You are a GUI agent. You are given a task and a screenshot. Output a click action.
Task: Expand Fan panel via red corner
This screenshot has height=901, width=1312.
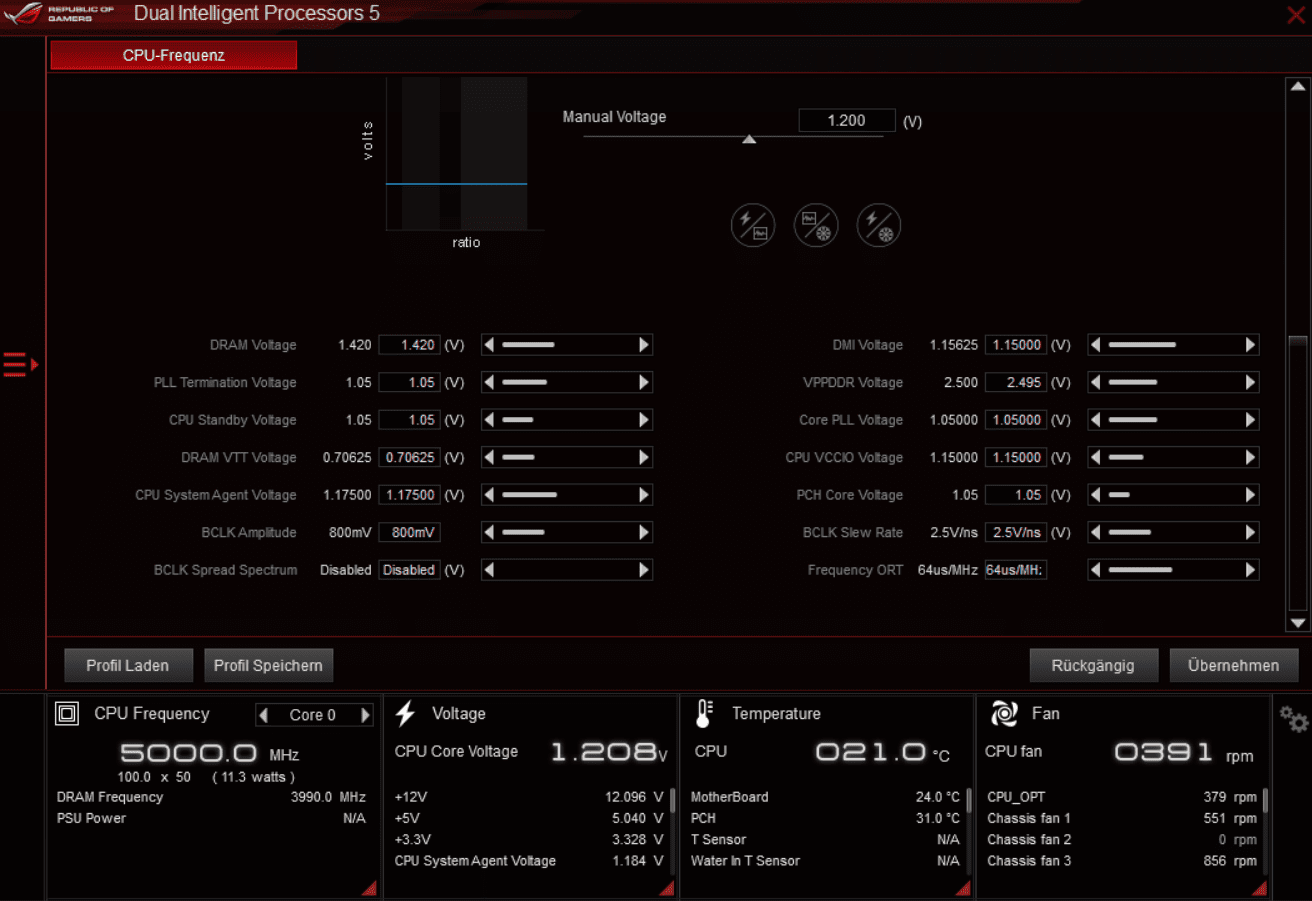point(1260,888)
